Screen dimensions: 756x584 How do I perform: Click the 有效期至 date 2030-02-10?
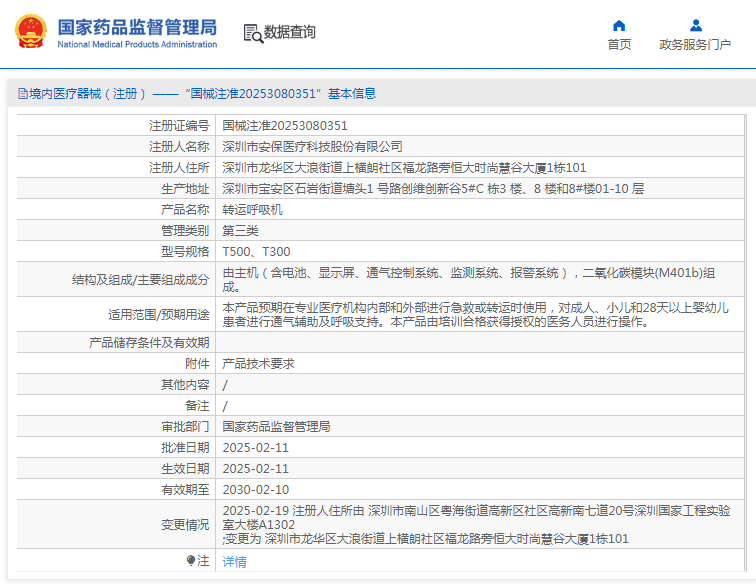[x=255, y=490]
